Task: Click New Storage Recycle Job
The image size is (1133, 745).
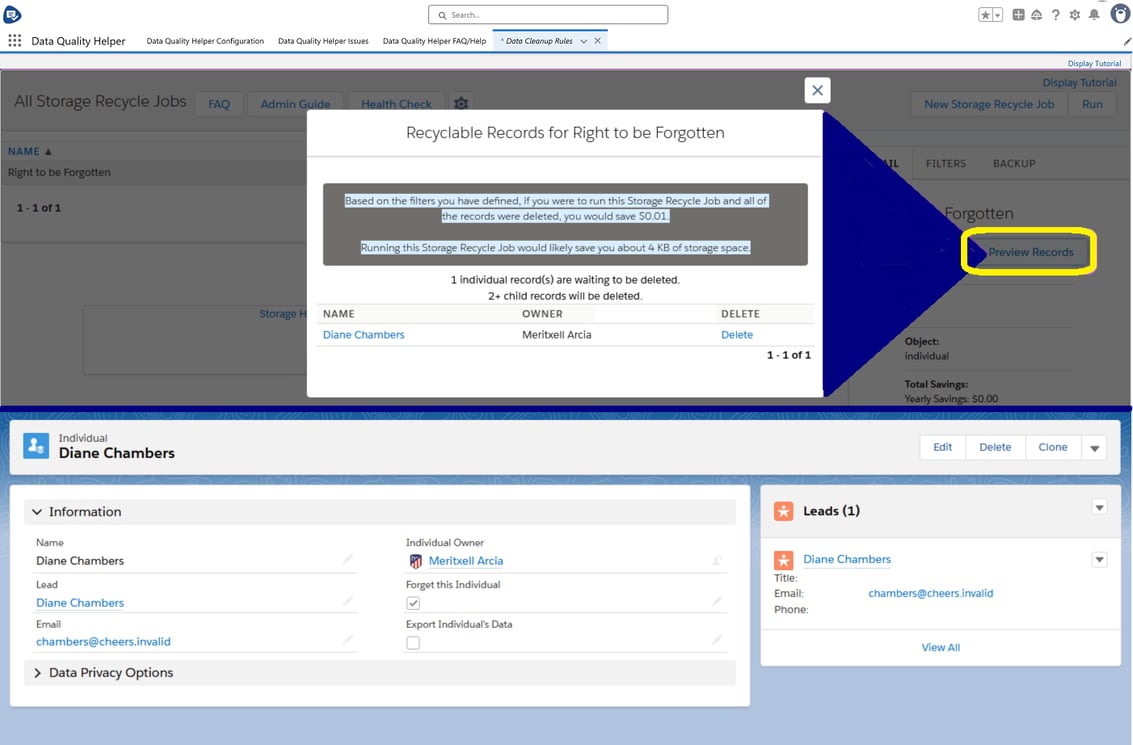Action: pos(988,104)
